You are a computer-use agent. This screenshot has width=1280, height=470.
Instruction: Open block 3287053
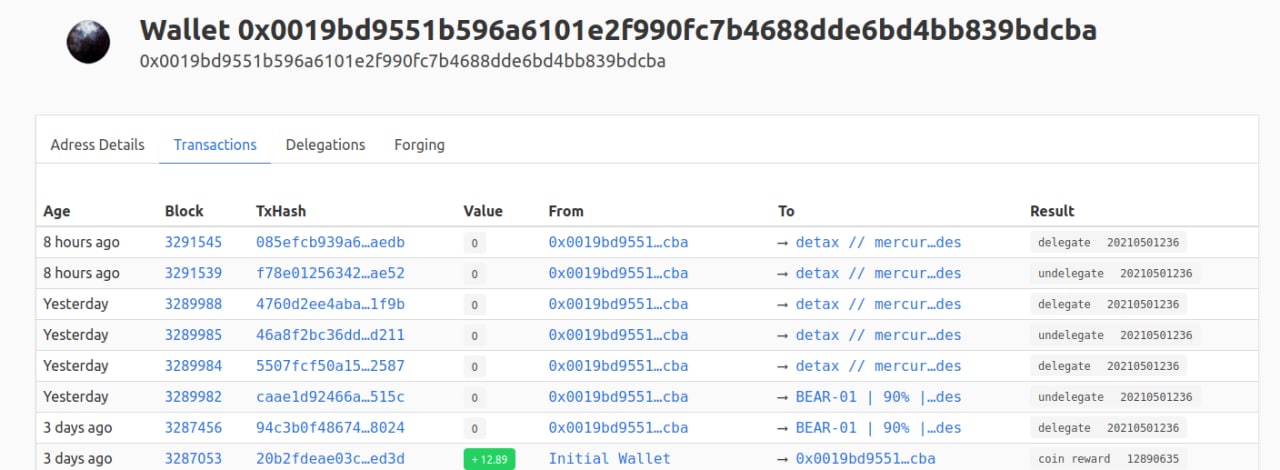[x=193, y=459]
